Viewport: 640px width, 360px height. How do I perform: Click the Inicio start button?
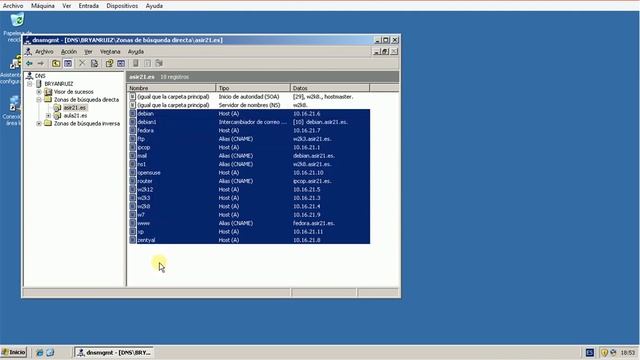pos(13,352)
